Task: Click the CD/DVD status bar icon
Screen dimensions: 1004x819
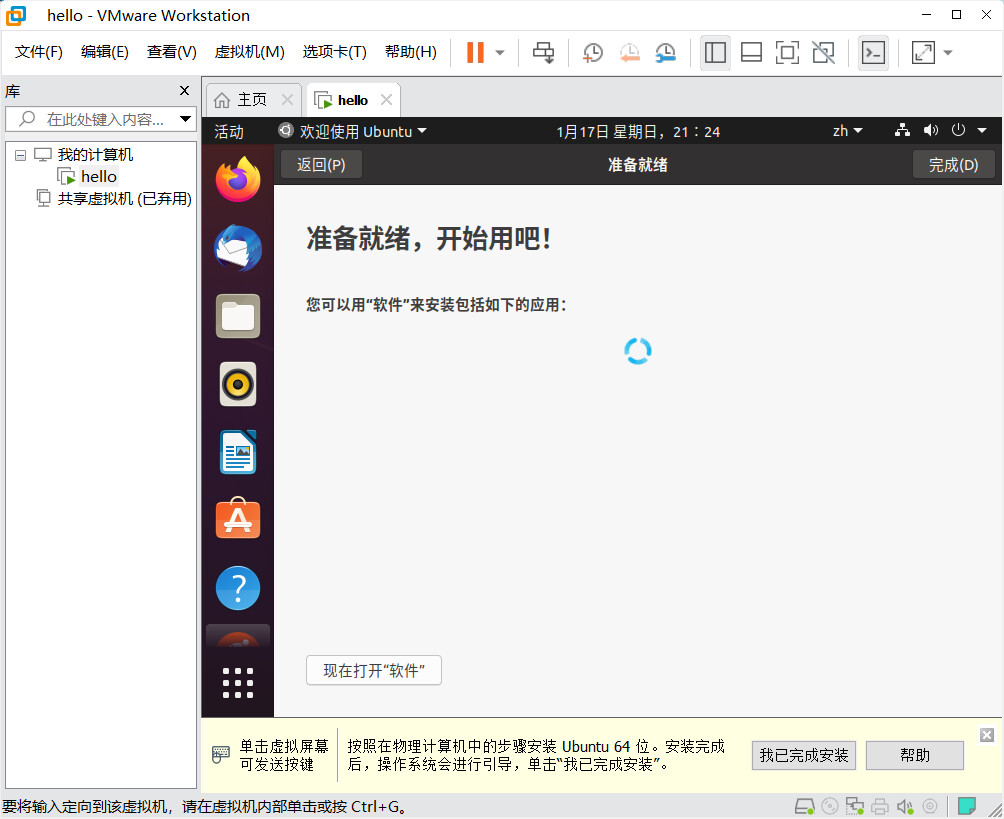Action: coord(829,806)
